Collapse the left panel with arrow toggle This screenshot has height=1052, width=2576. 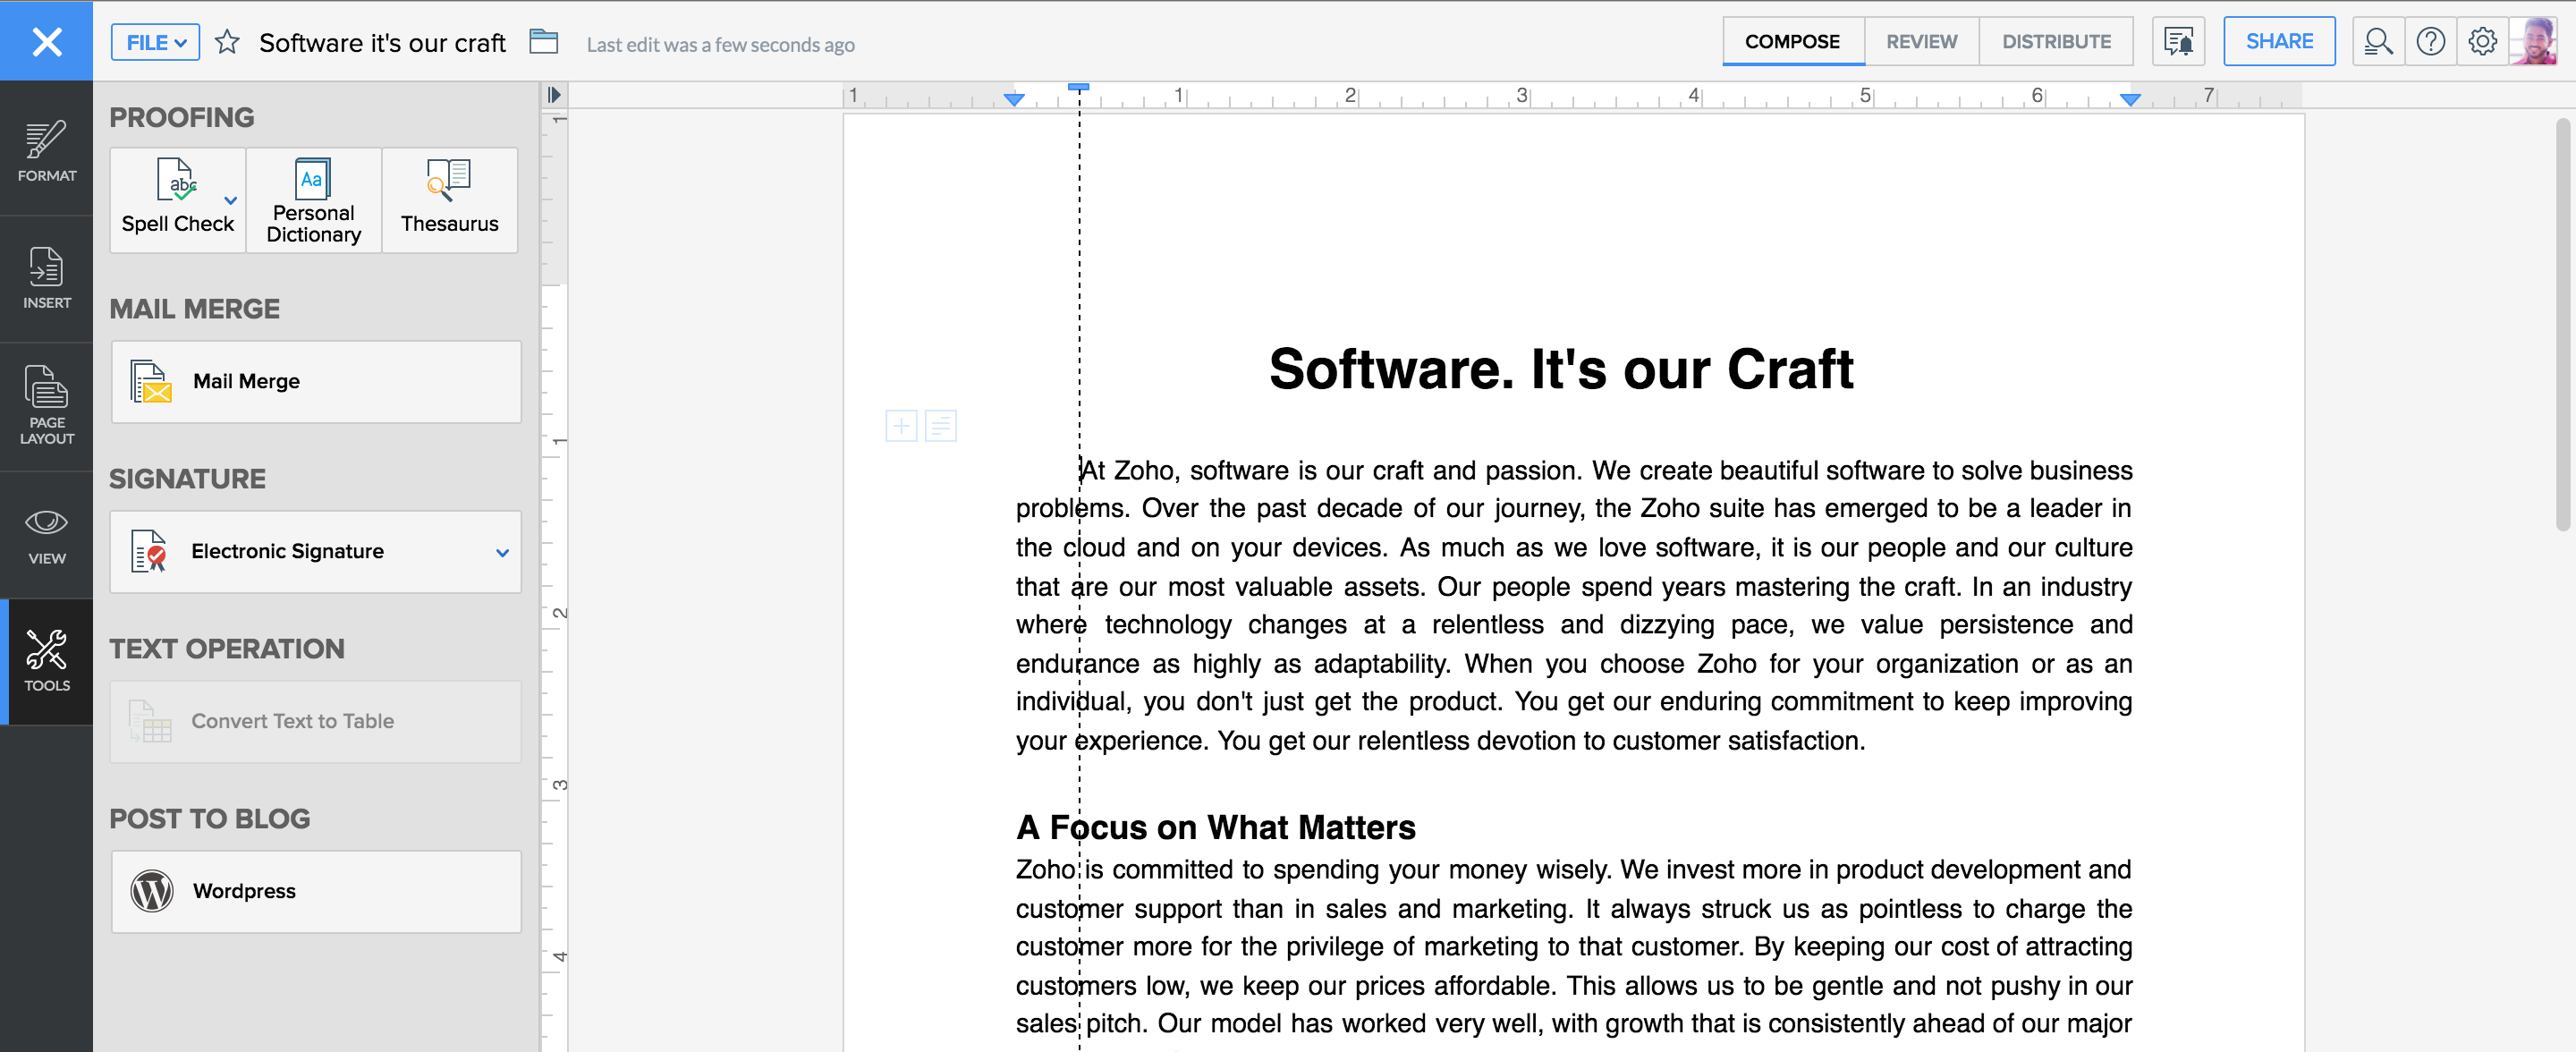coord(554,95)
